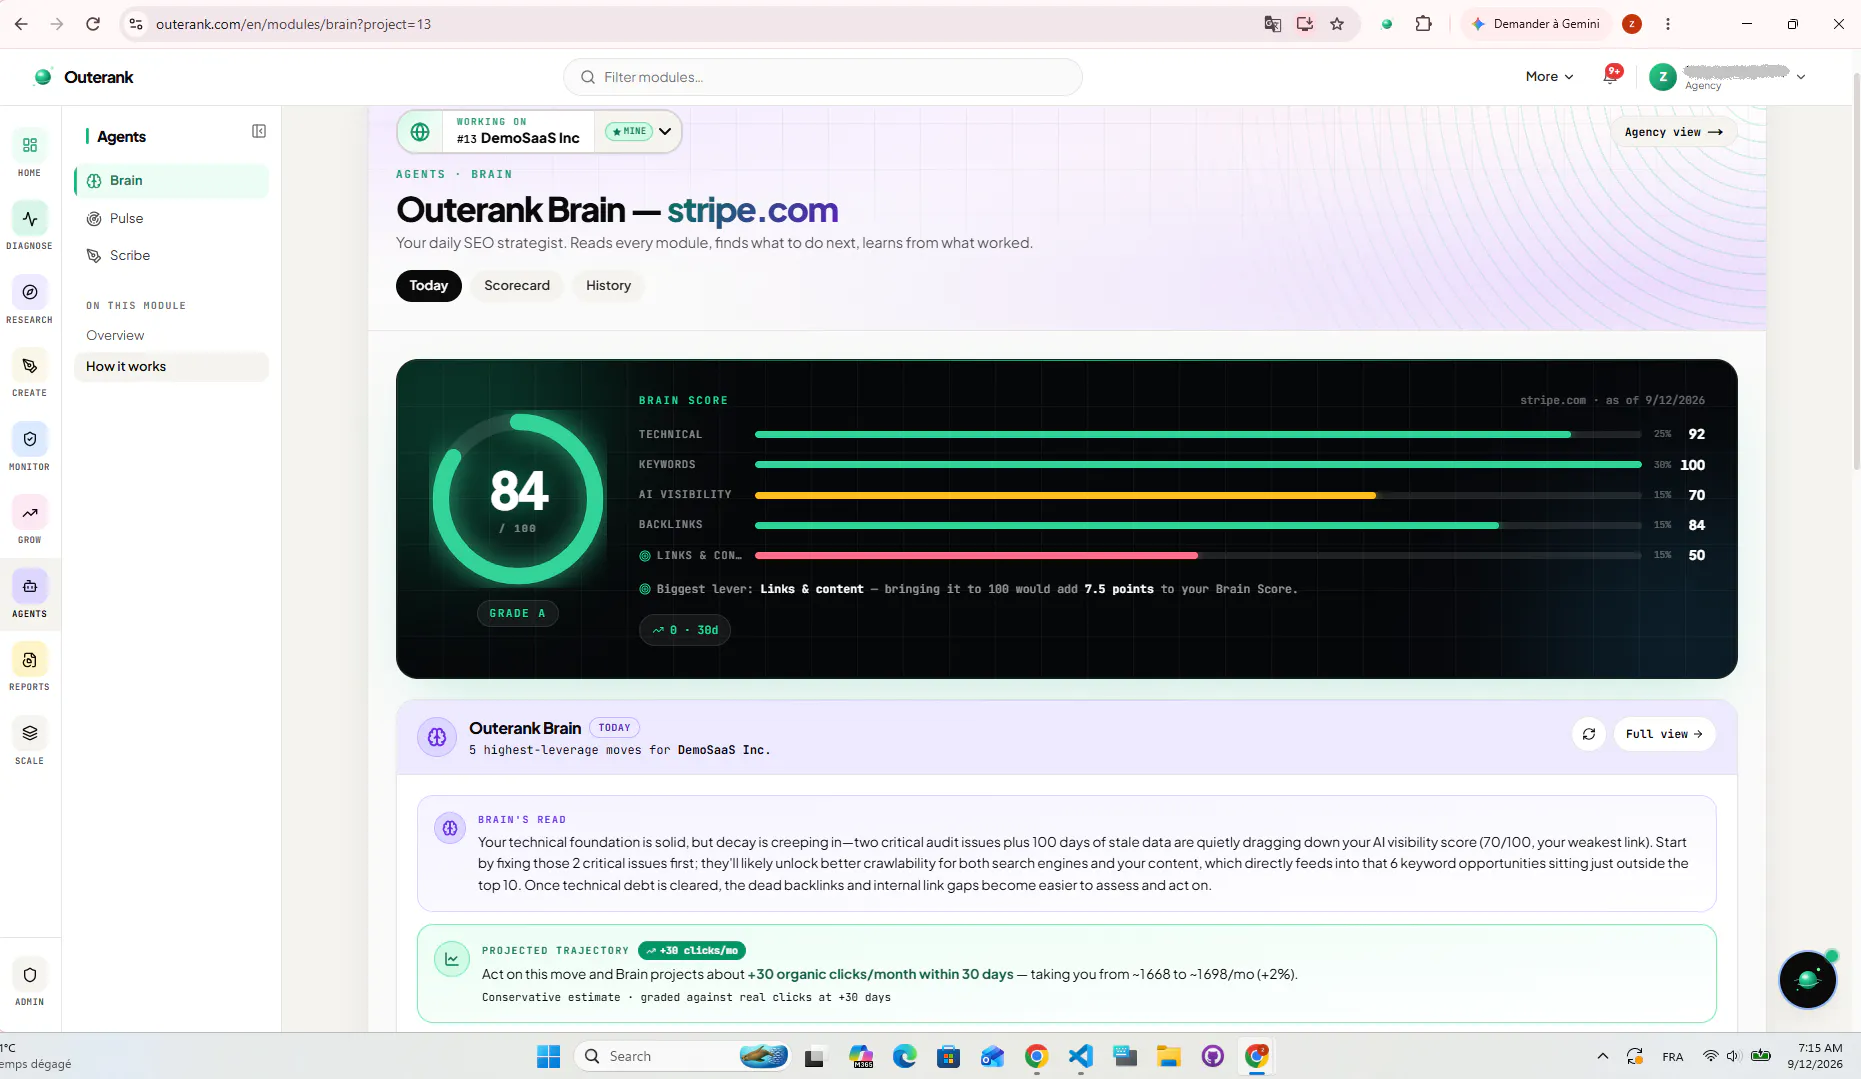Click Demander à Gemini button
1861x1079 pixels.
click(1535, 24)
